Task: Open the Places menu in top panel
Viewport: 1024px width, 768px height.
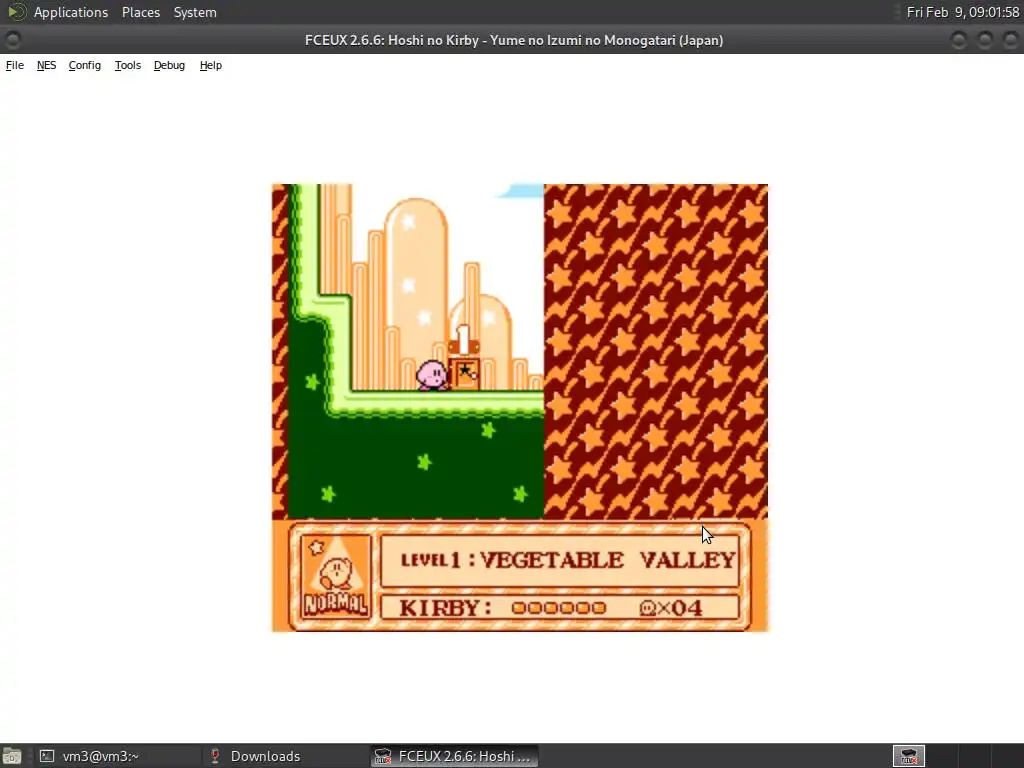Action: (x=140, y=12)
